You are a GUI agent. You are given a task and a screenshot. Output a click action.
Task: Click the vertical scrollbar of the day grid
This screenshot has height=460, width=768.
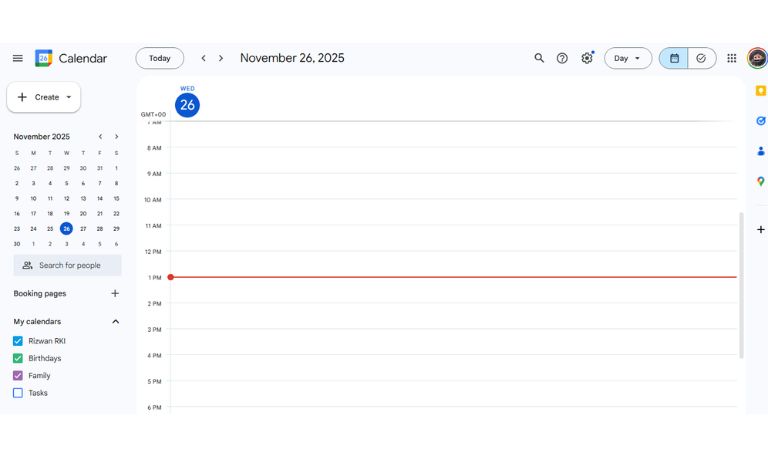(x=741, y=285)
